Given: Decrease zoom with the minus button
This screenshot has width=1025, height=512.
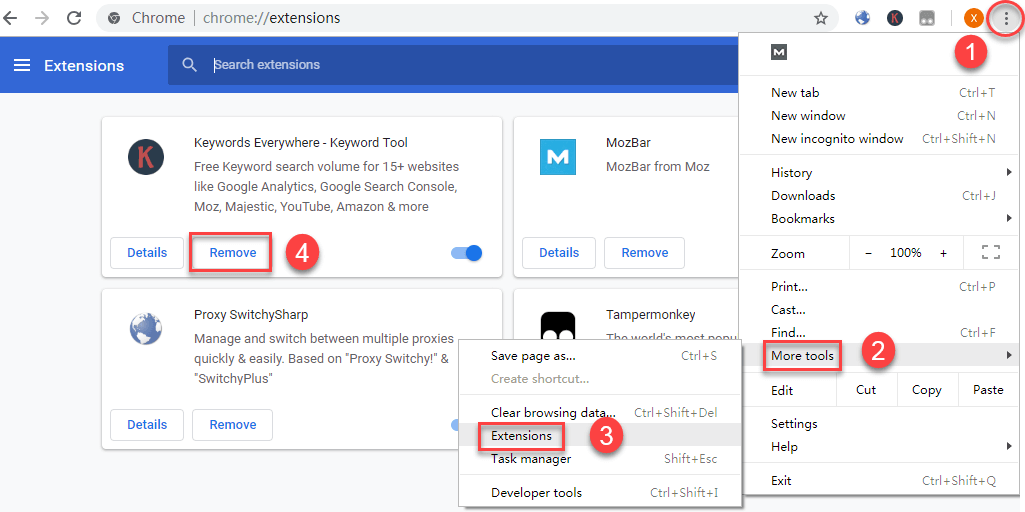Looking at the screenshot, I should pyautogui.click(x=868, y=252).
